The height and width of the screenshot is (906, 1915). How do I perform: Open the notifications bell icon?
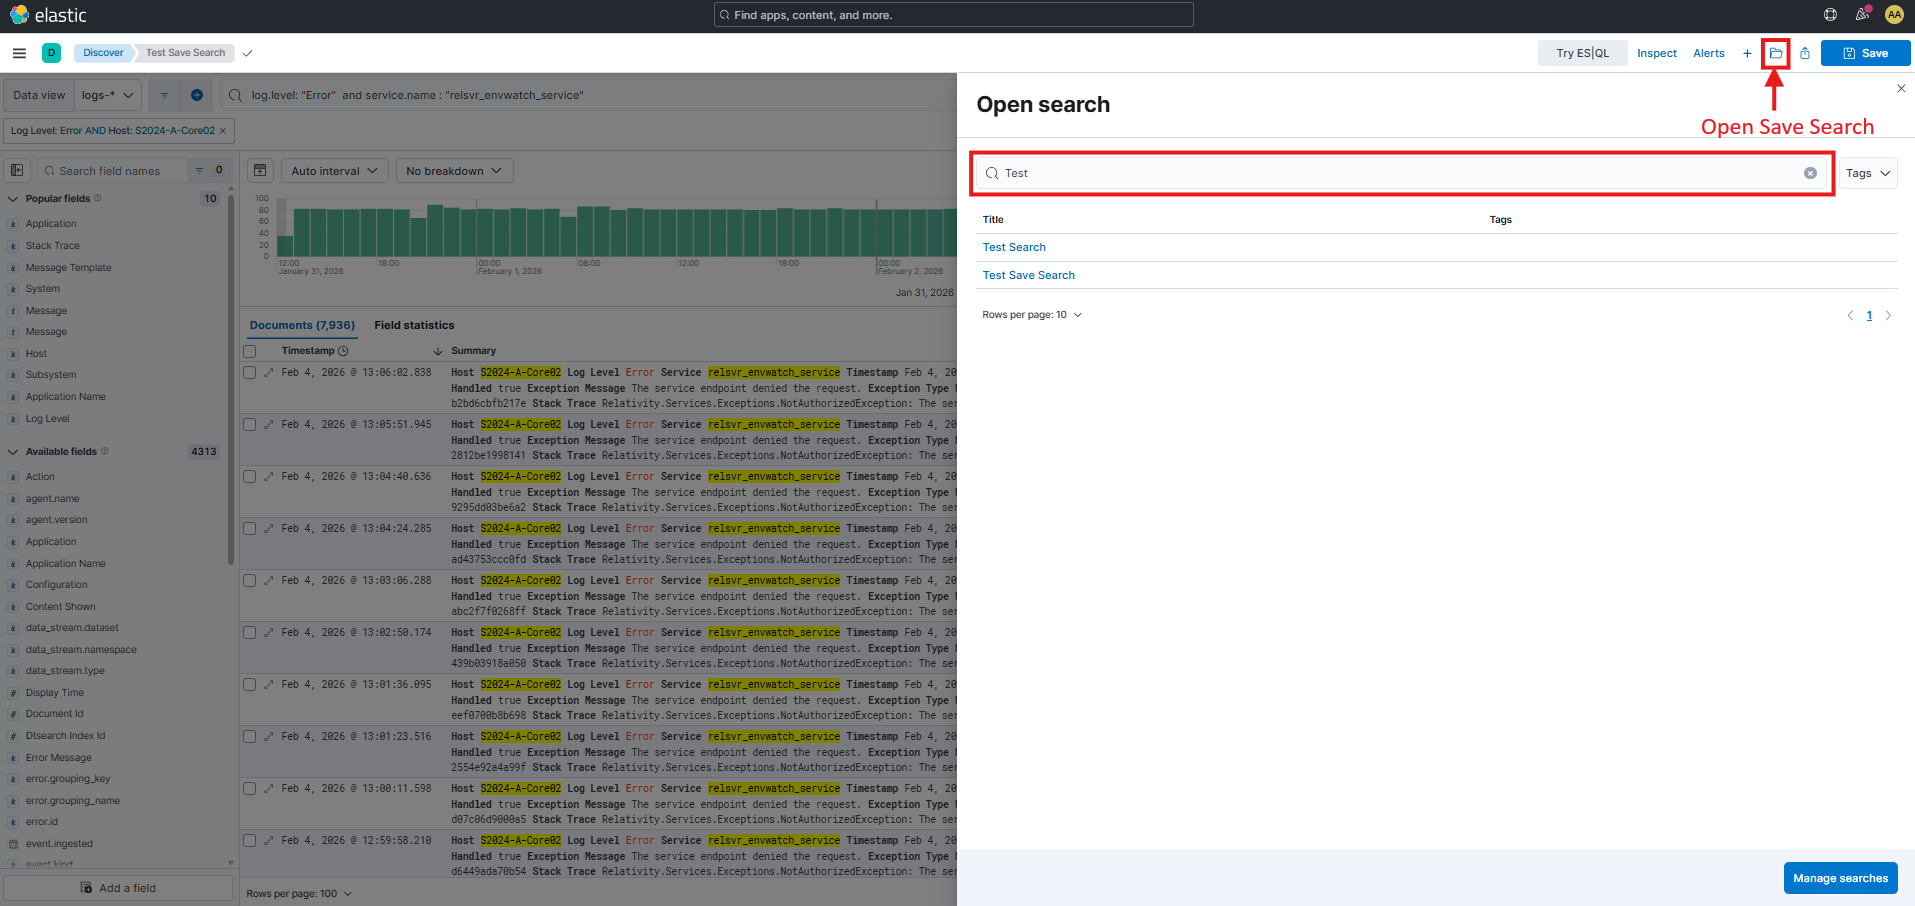1862,14
